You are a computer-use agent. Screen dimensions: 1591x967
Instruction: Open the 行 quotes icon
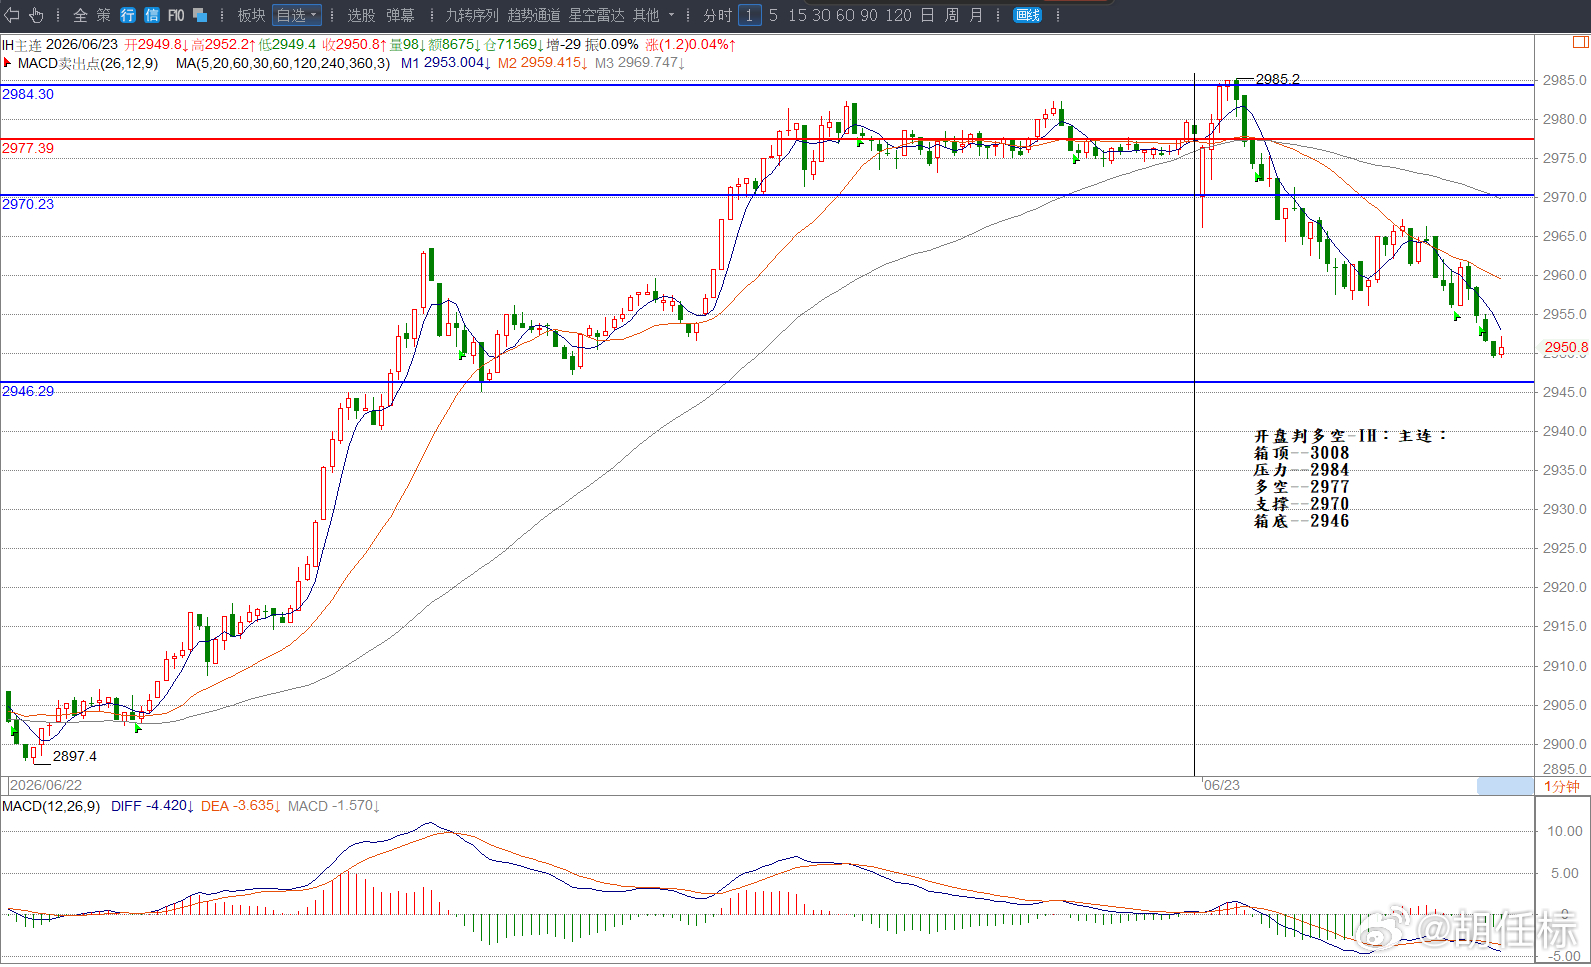128,15
